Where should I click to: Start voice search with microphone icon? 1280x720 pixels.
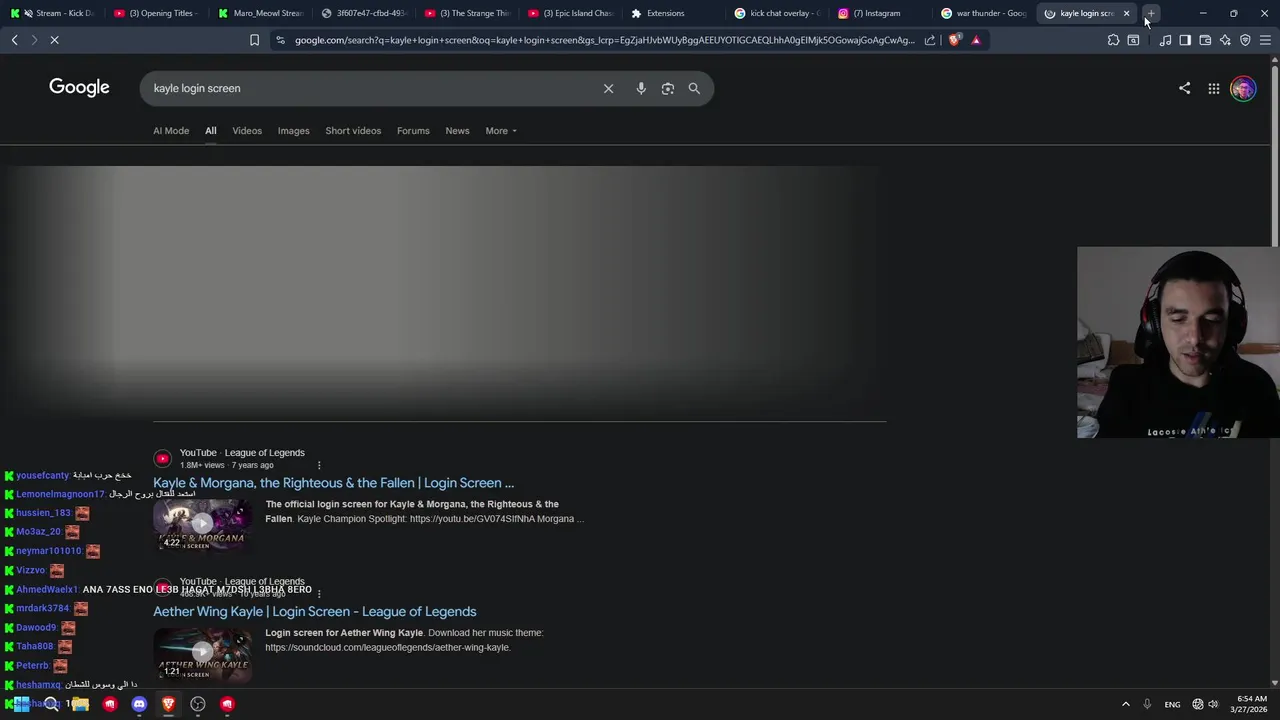tap(641, 88)
